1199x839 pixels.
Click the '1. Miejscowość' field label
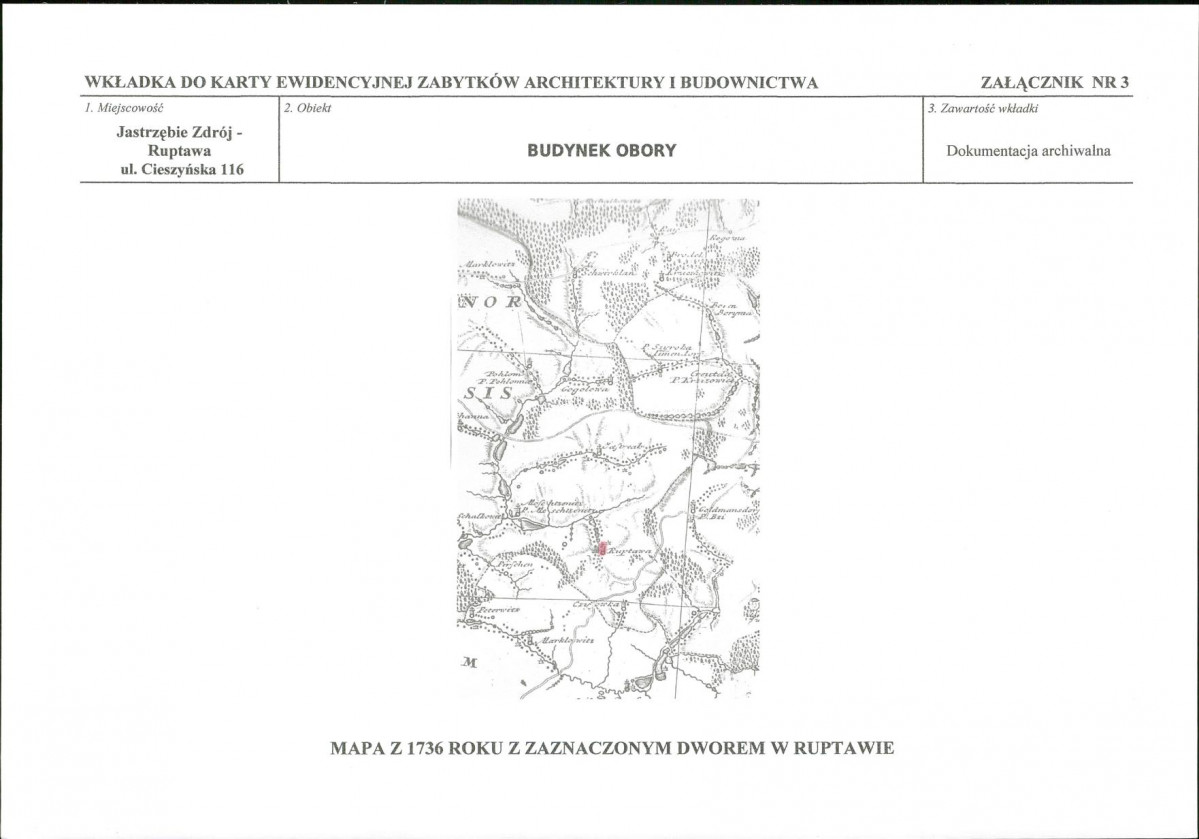tap(124, 108)
